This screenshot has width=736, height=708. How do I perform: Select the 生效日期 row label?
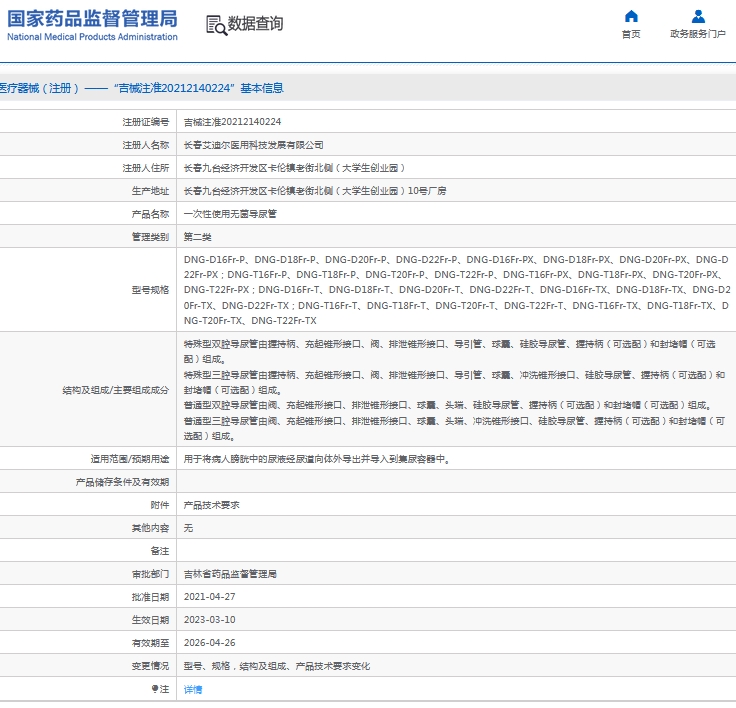click(150, 620)
